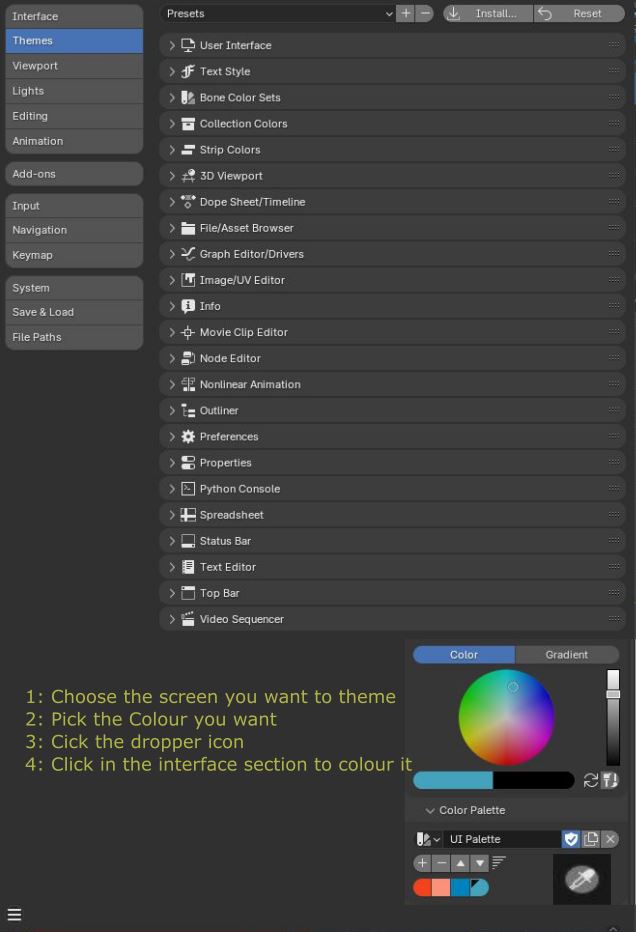This screenshot has width=636, height=932.
Task: Pick the red palette swatch
Action: pyautogui.click(x=422, y=887)
